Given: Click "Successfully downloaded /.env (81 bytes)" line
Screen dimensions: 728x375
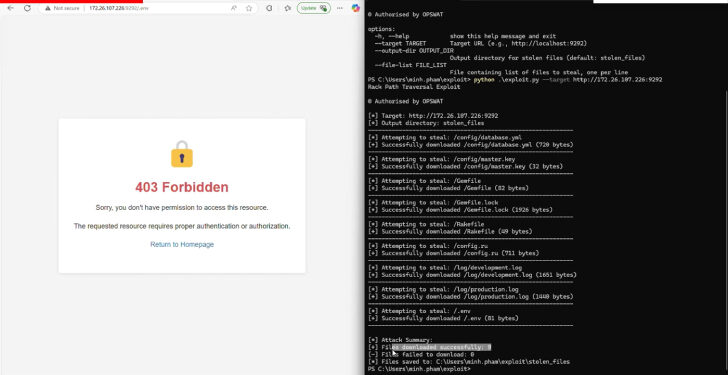Looking at the screenshot, I should point(443,318).
